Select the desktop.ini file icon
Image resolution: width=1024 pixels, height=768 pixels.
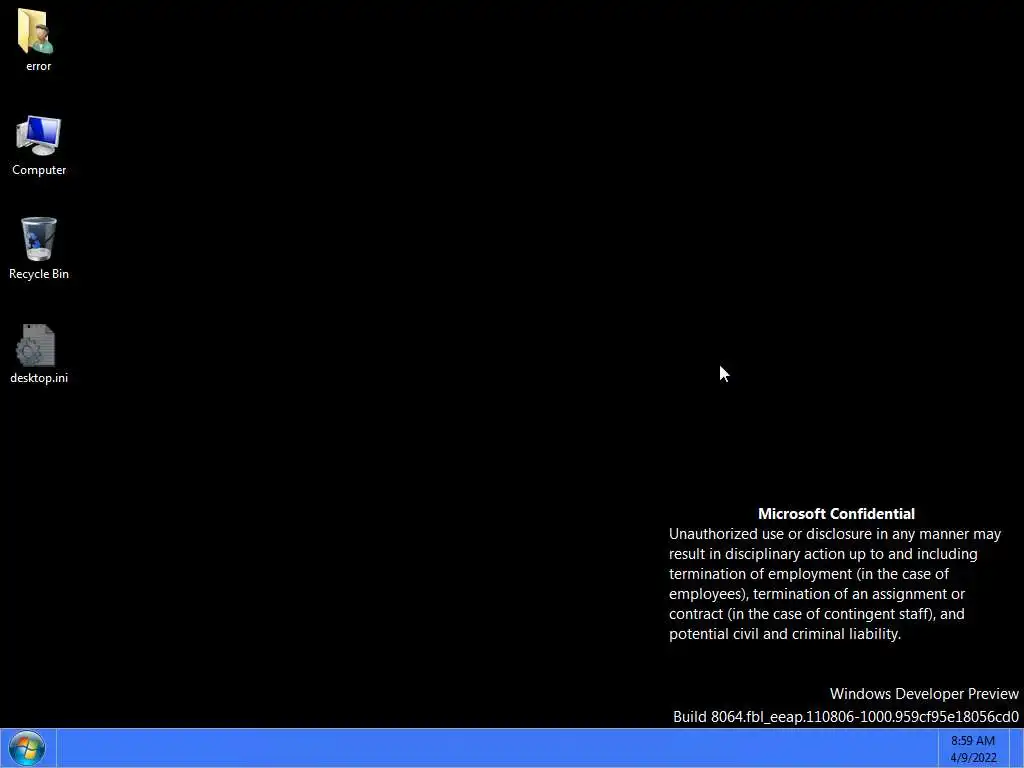point(38,345)
